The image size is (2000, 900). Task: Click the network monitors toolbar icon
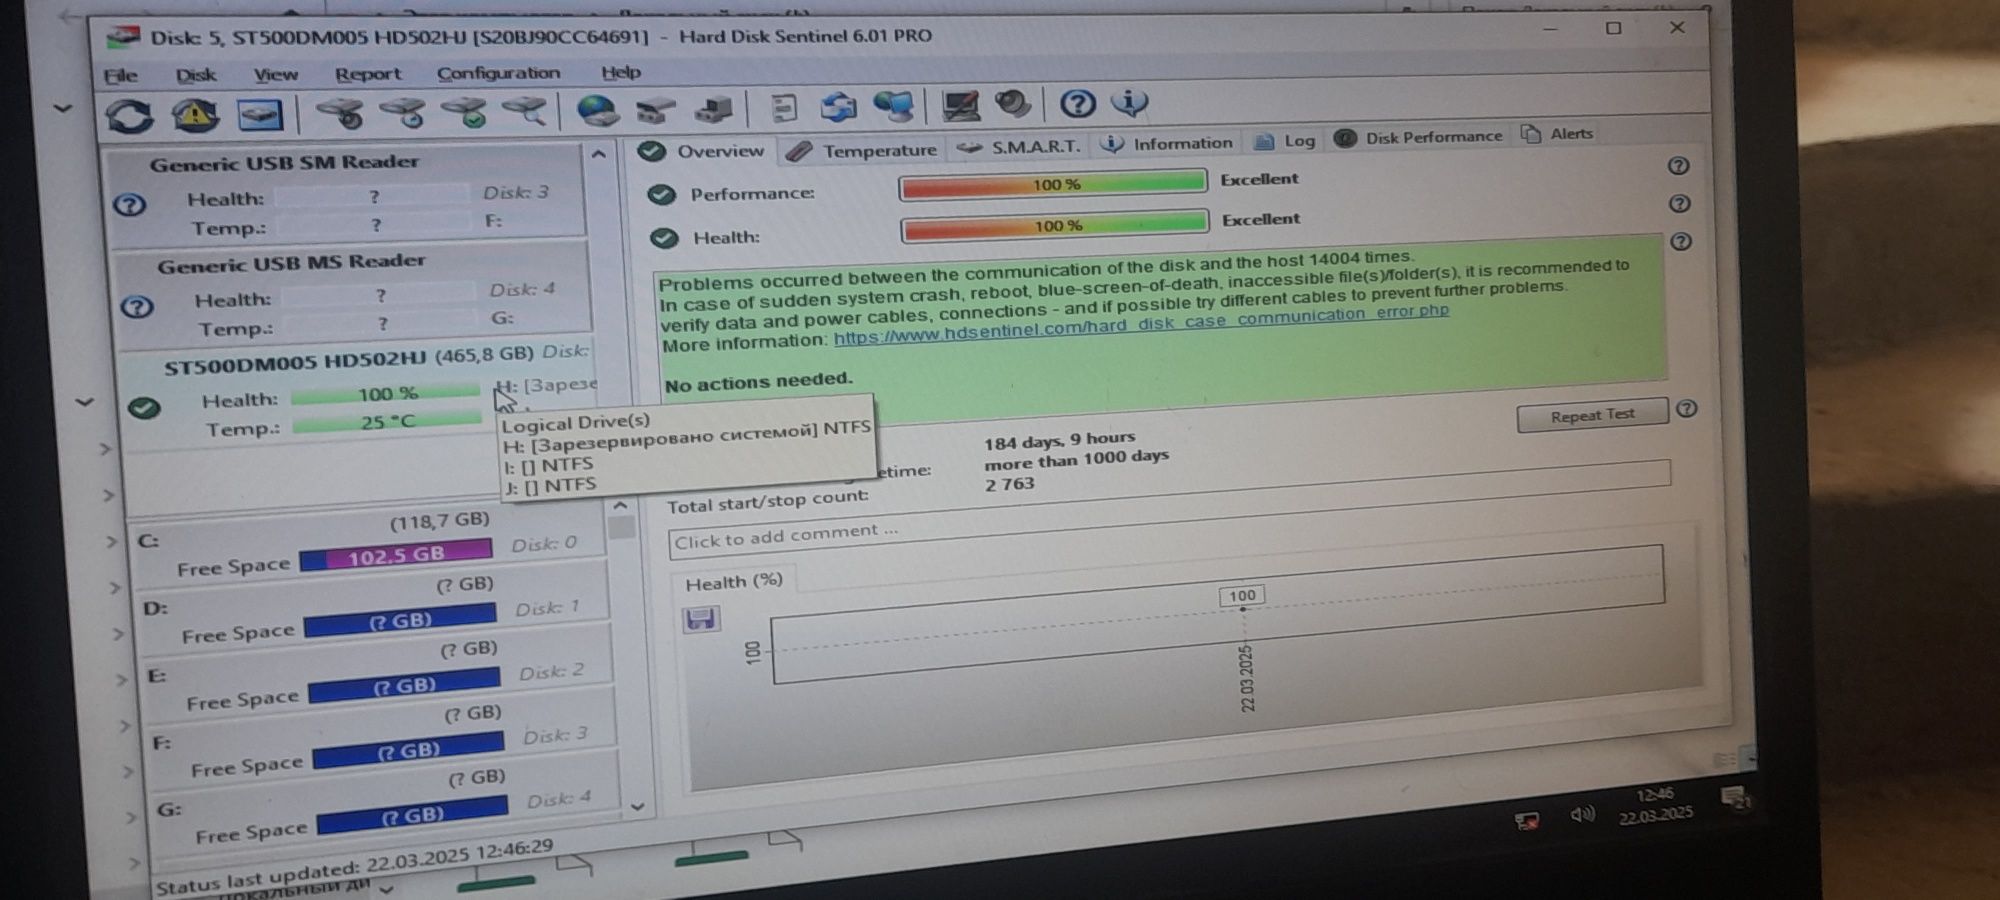point(893,106)
